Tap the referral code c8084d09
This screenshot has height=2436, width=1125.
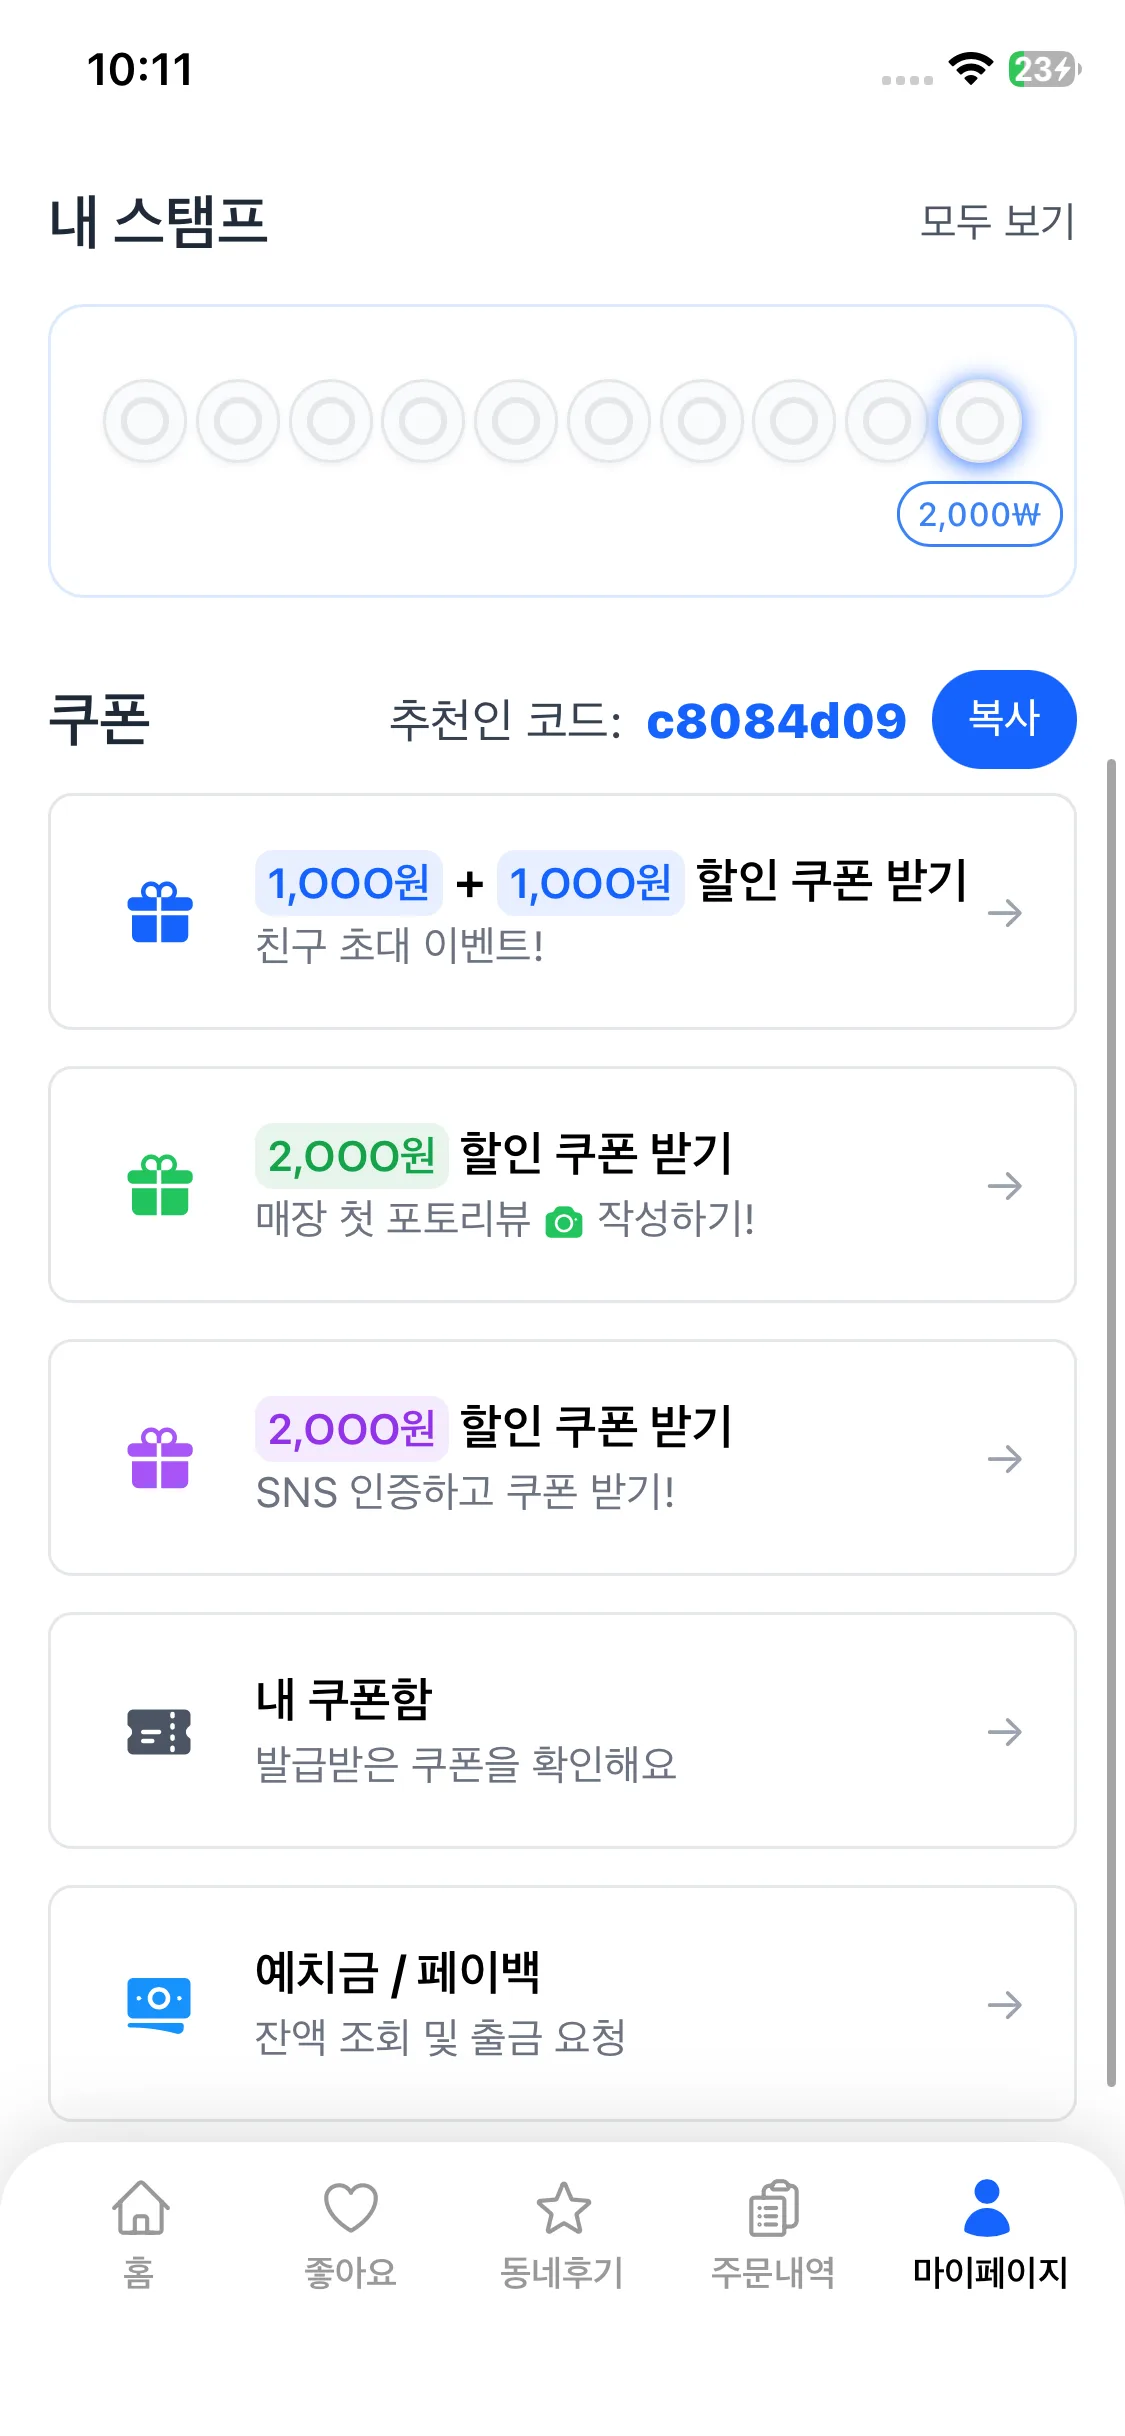(x=776, y=721)
